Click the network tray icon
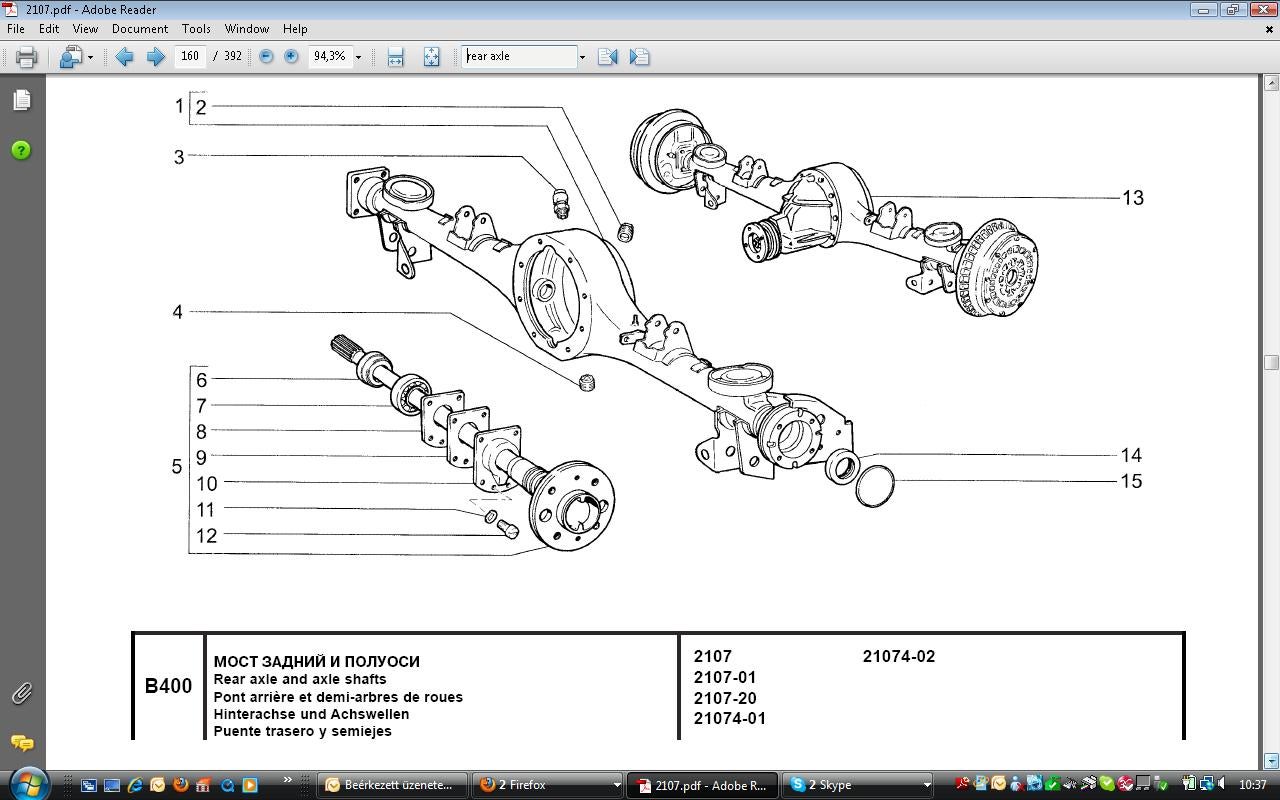 coord(1206,785)
